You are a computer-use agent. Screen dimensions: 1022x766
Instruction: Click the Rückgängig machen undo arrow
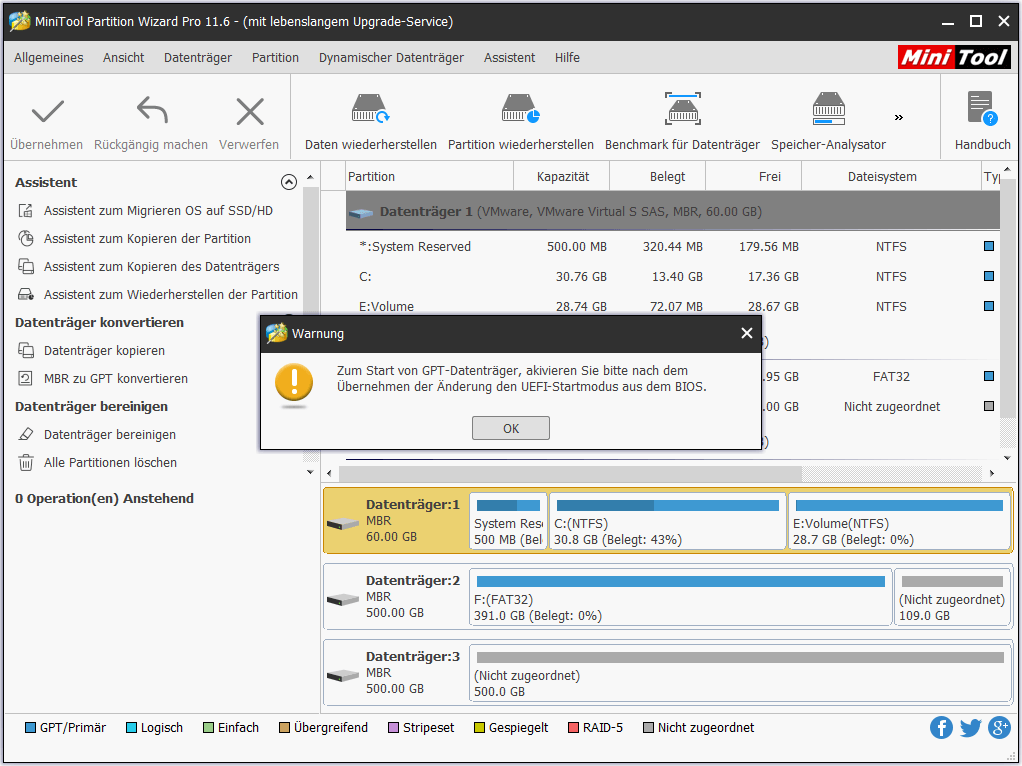pos(152,110)
